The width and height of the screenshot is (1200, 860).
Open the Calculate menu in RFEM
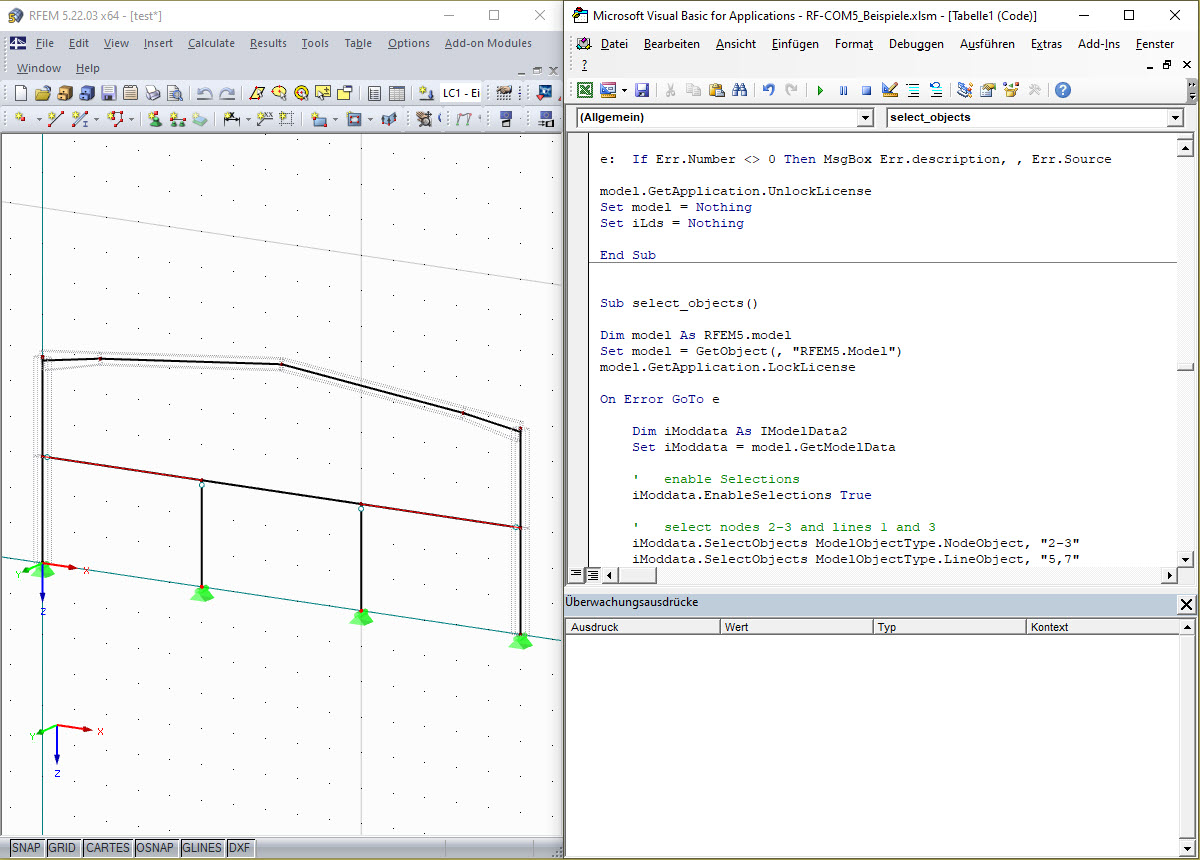(211, 43)
